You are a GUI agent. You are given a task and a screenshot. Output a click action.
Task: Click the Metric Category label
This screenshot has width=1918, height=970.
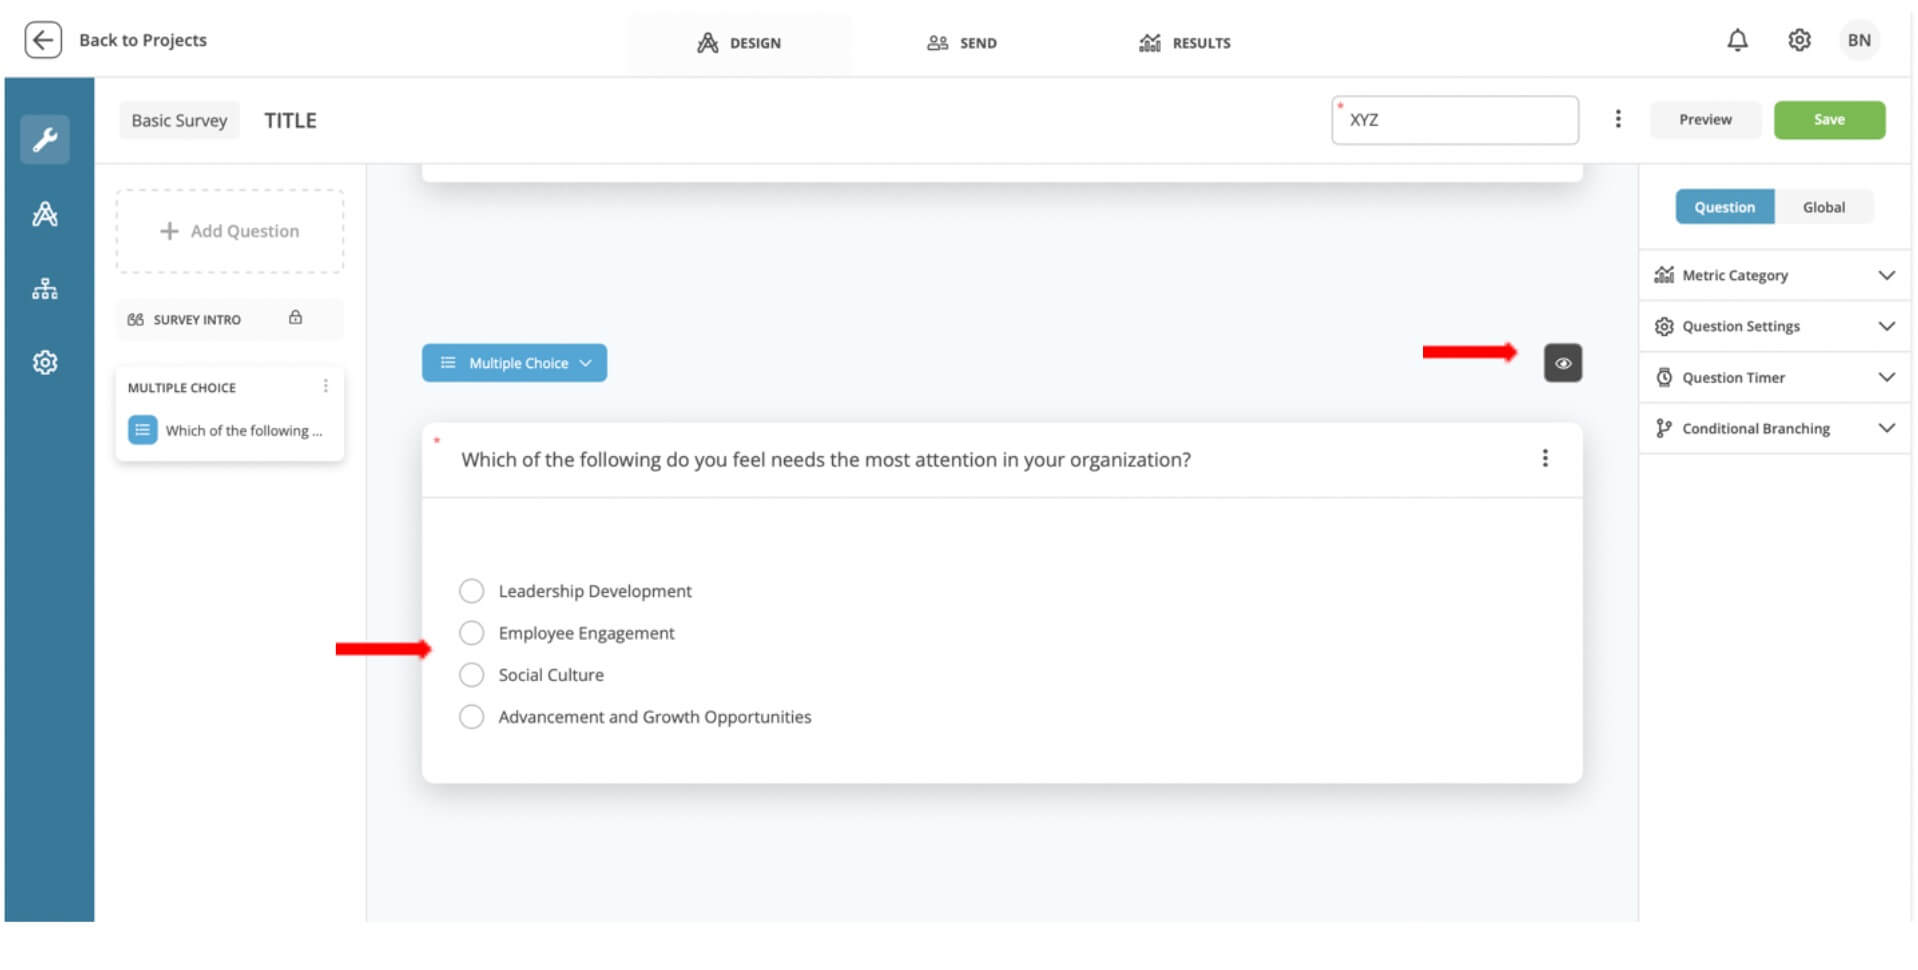click(x=1735, y=275)
